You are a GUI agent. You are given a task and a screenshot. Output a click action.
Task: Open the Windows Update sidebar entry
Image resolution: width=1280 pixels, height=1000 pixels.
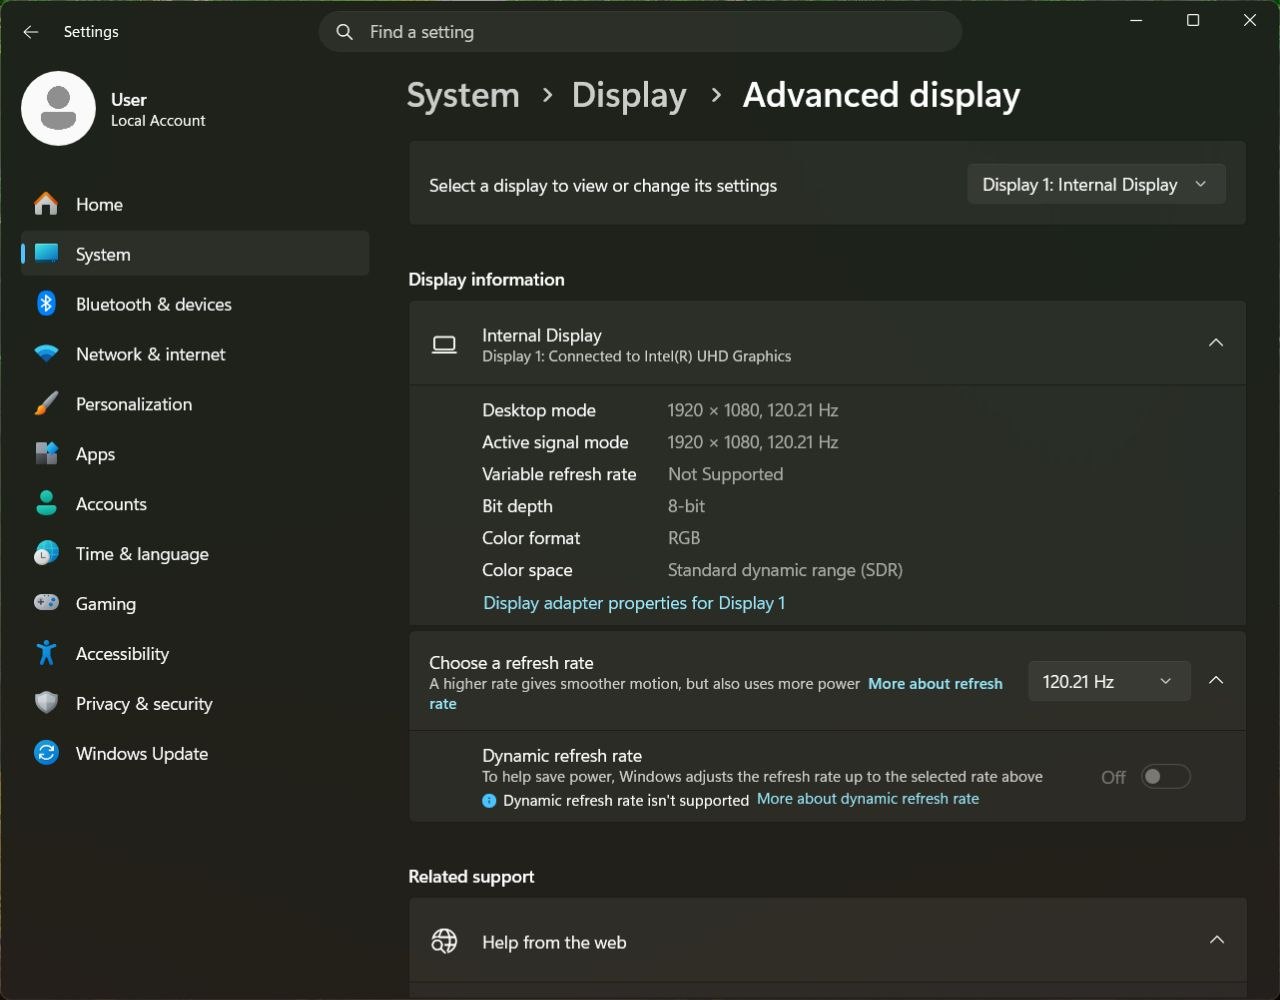tap(195, 753)
